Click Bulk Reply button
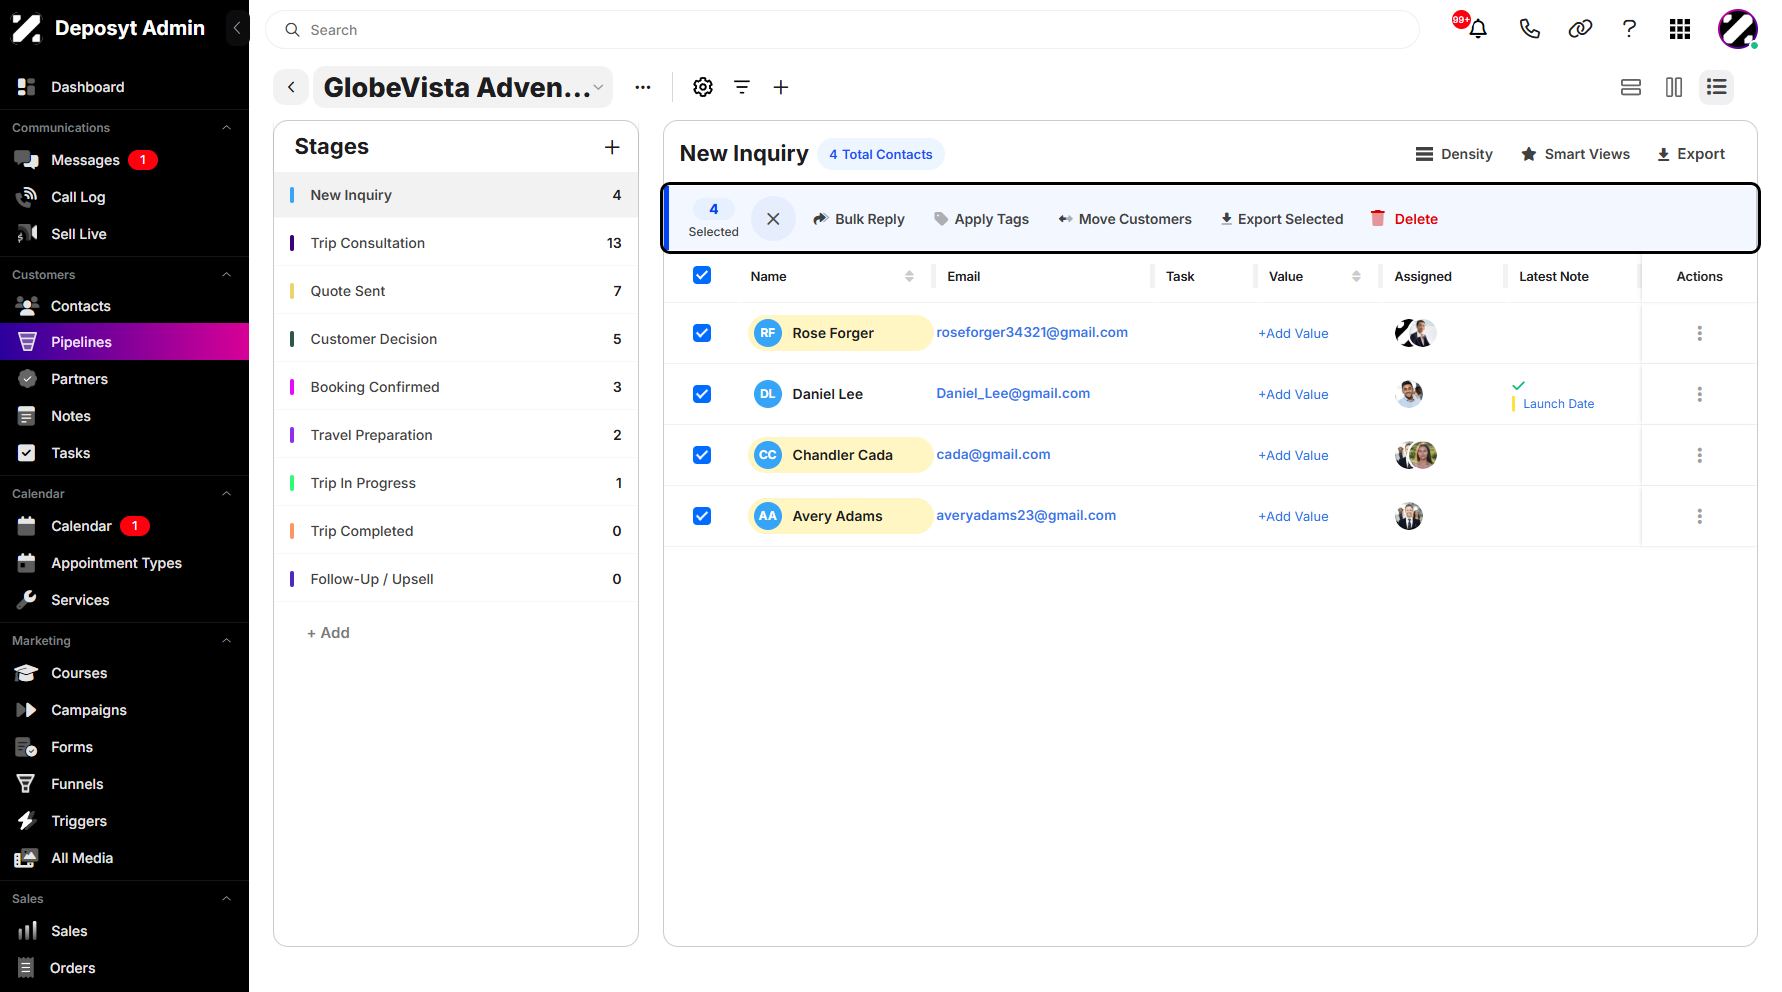Image resolution: width=1782 pixels, height=992 pixels. click(858, 219)
